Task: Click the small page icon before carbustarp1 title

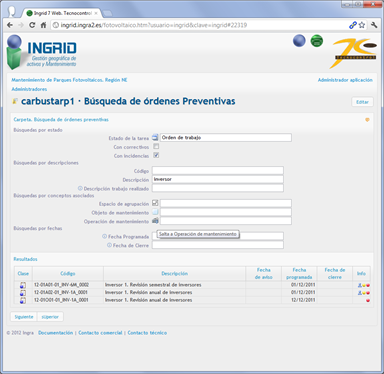Action: [15, 101]
